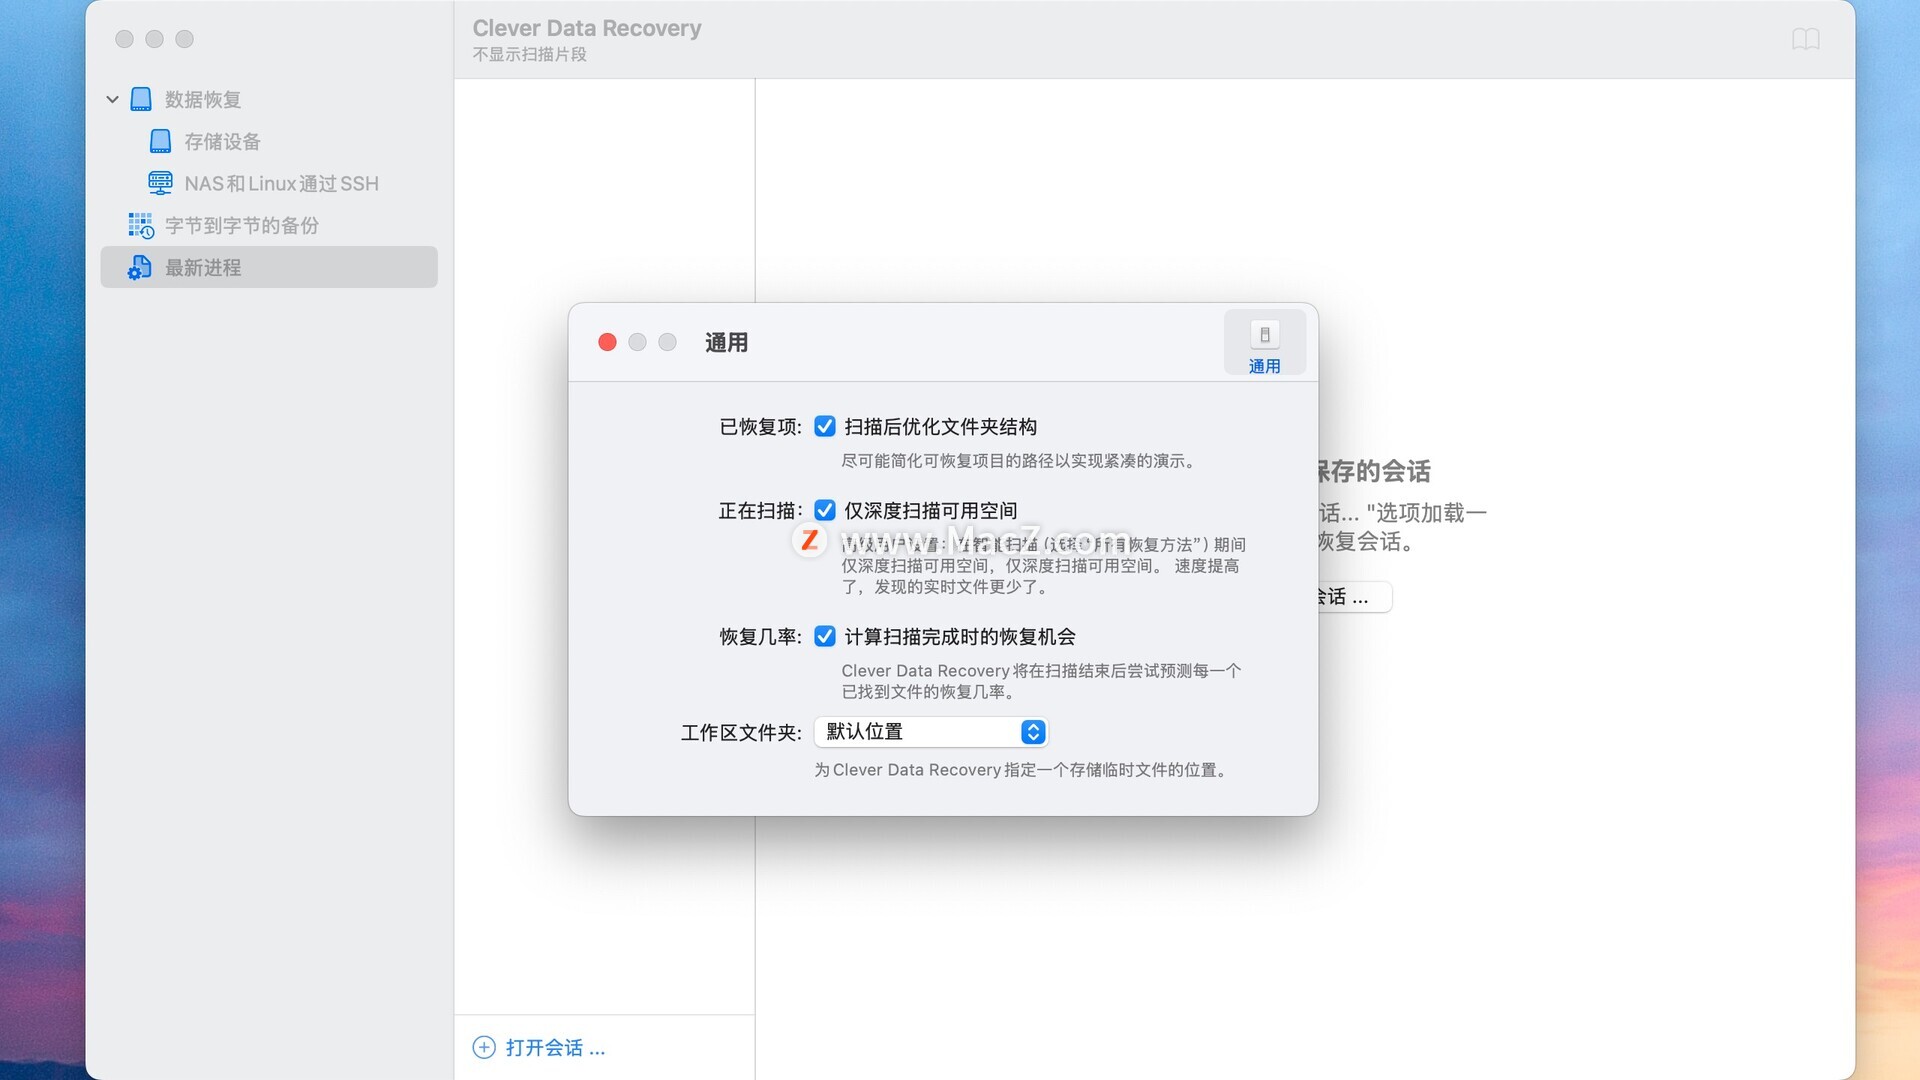Close the 通用 preferences dialog
Viewport: 1920px width, 1080px height.
pos(607,342)
